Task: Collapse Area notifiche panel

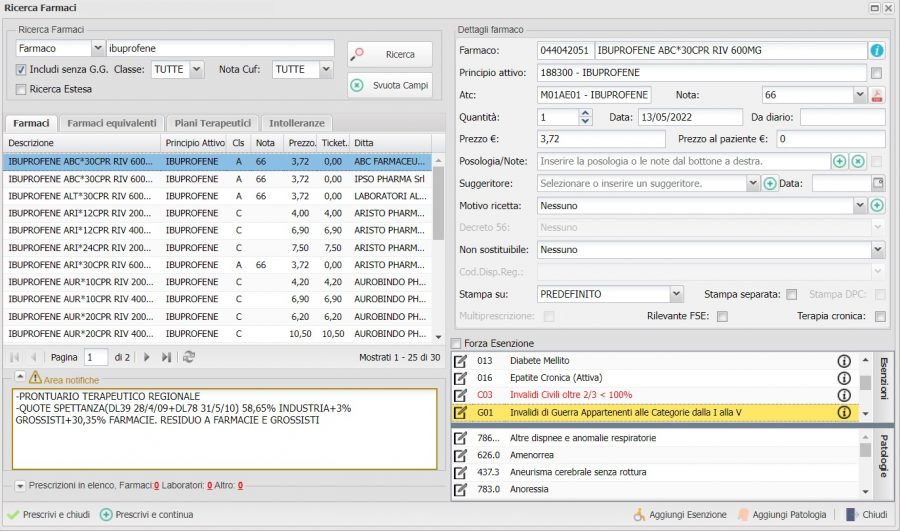Action: click(x=20, y=377)
